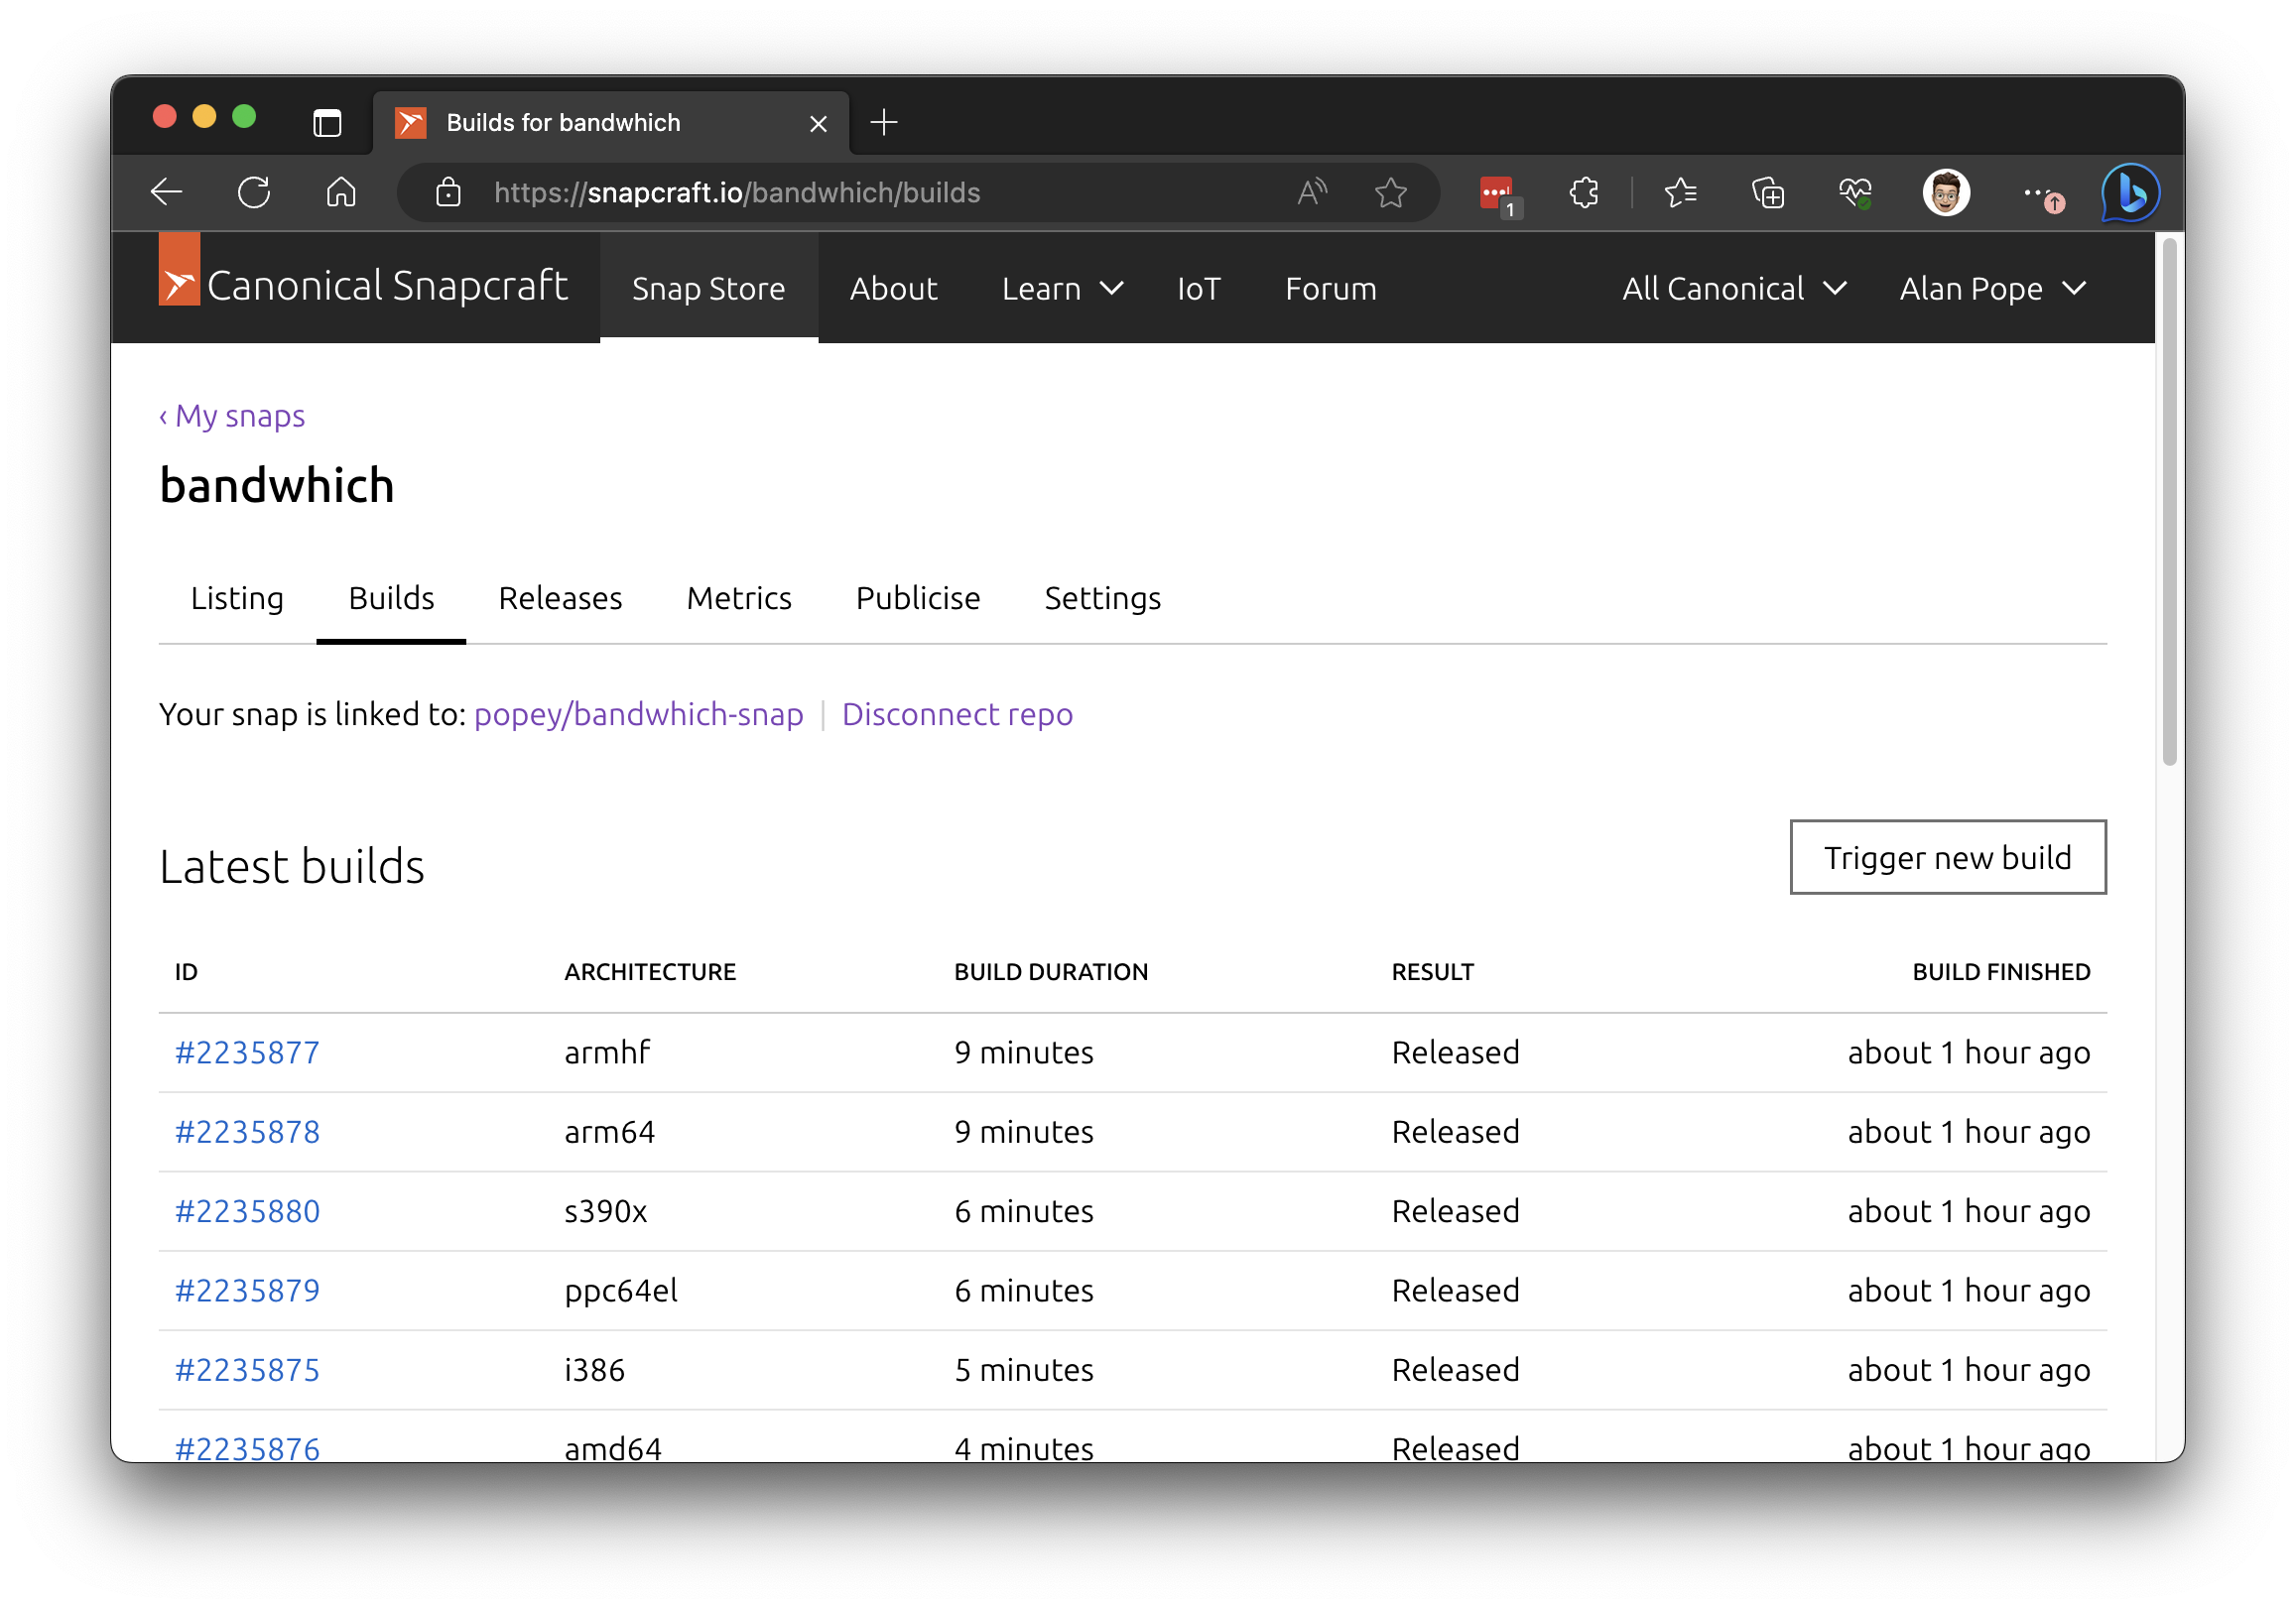Open Snap Store in the navigation
2296x1609 pixels.
click(708, 288)
